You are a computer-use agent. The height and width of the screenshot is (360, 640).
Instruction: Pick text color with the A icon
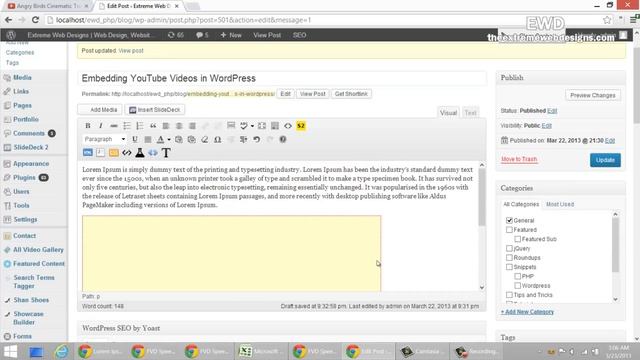[160, 139]
